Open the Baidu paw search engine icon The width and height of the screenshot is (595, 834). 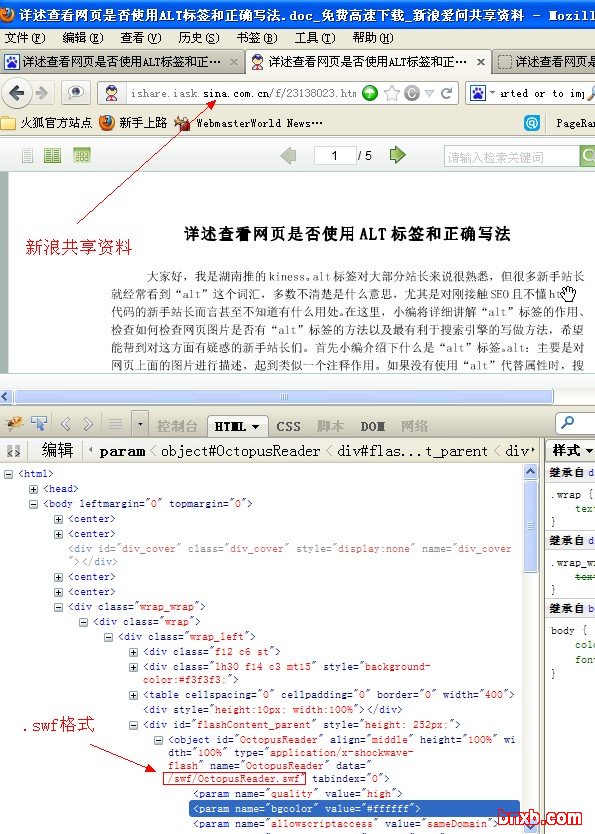[477, 93]
